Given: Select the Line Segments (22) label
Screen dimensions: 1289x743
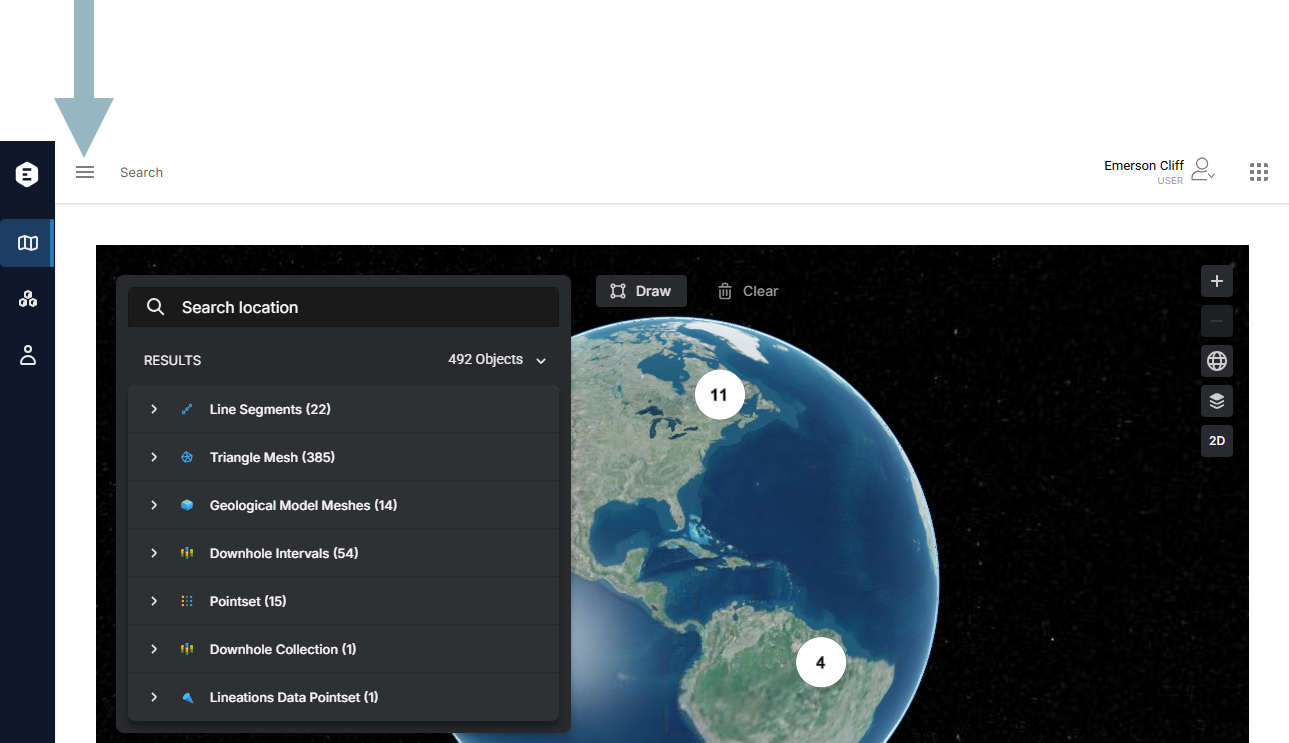Looking at the screenshot, I should (270, 409).
